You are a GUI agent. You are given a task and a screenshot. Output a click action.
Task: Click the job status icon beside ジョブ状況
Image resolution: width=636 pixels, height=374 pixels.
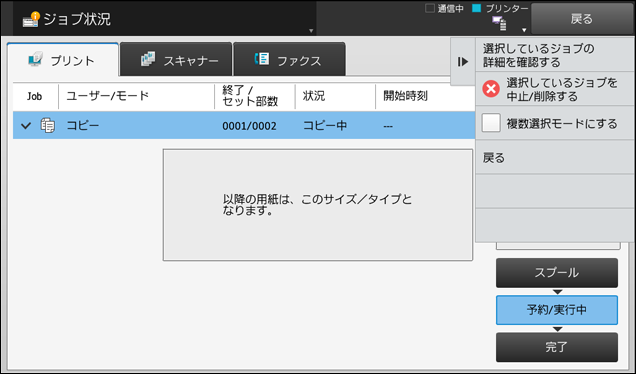click(31, 19)
